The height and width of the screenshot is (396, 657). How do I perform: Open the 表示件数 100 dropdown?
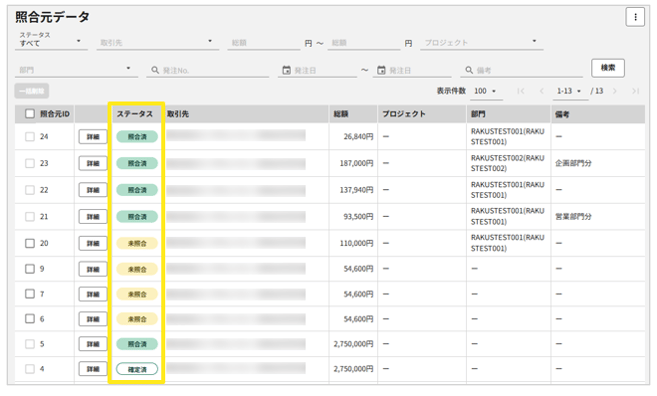pos(485,91)
